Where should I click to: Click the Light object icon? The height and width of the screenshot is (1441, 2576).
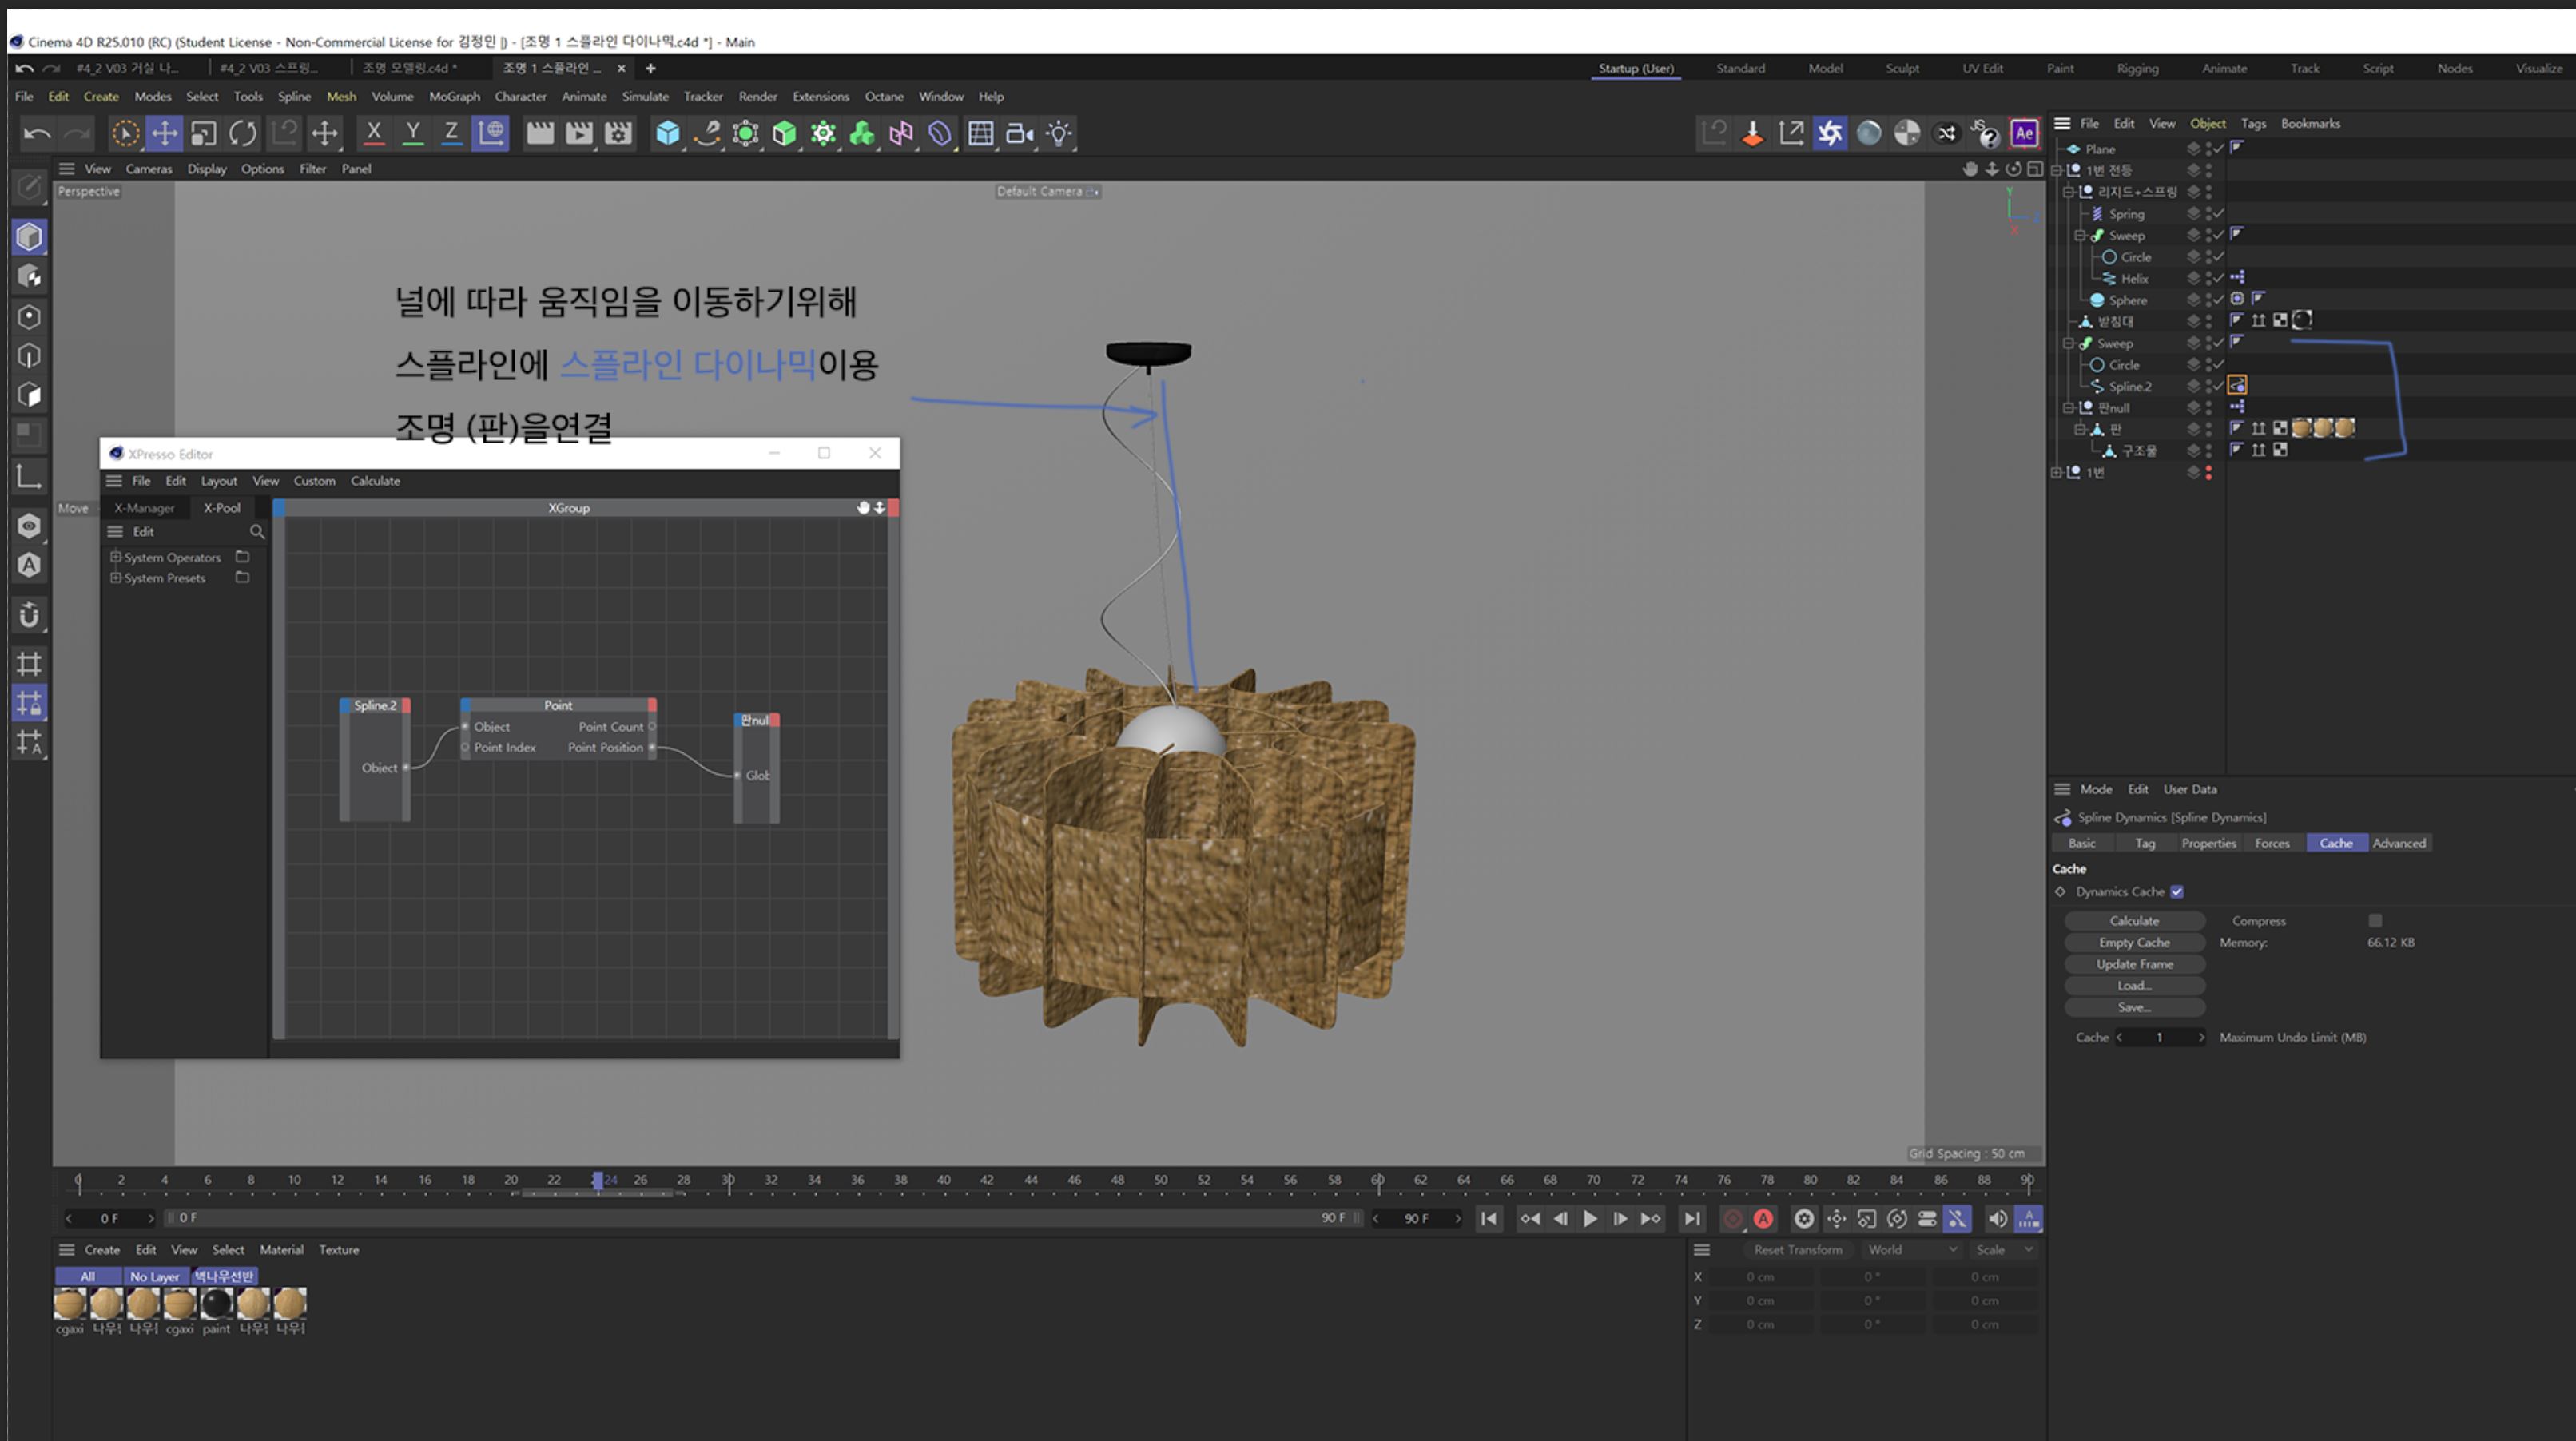(1058, 133)
